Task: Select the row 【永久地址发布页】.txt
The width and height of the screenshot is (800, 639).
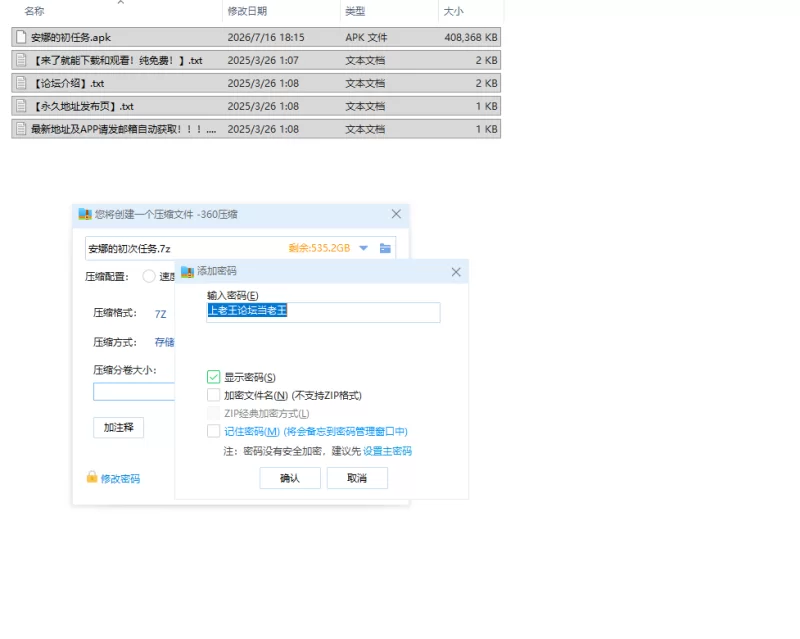Action: coord(256,106)
